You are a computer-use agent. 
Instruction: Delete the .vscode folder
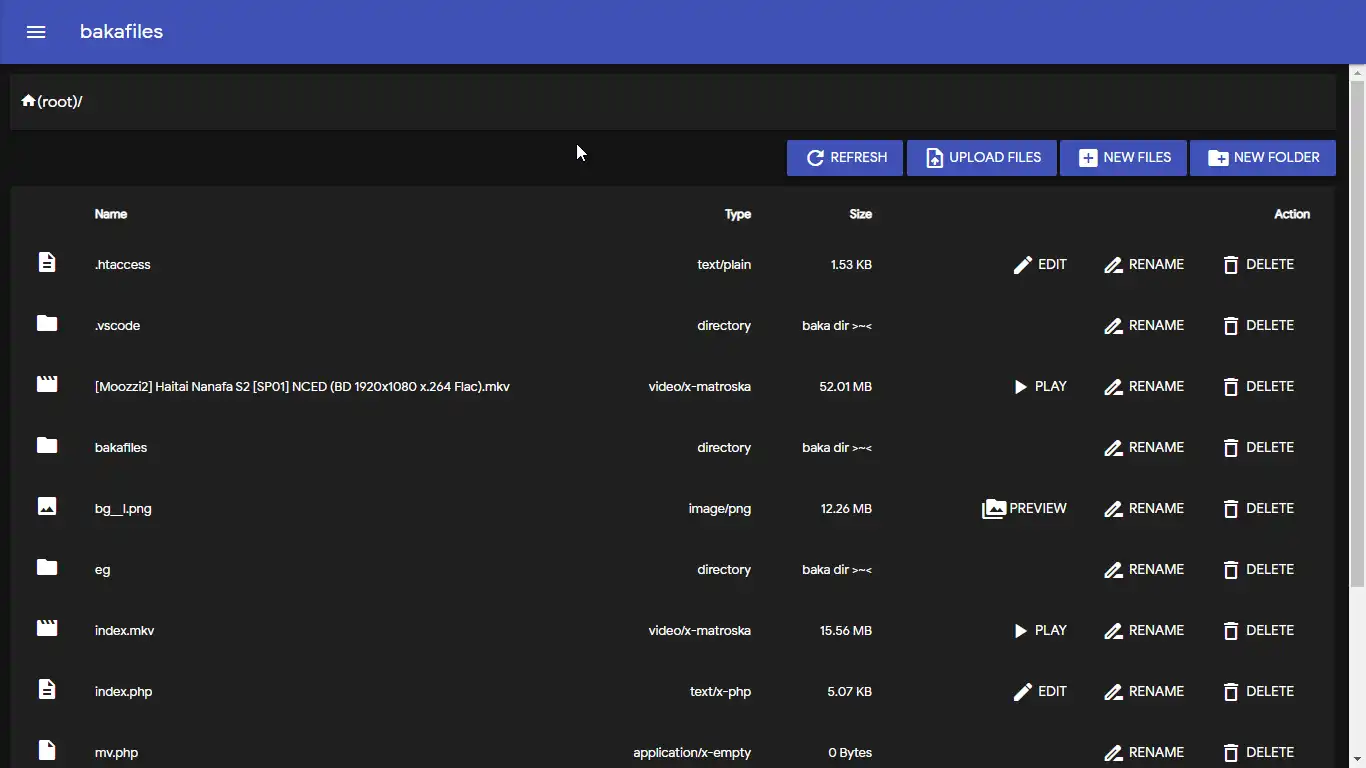(1258, 326)
